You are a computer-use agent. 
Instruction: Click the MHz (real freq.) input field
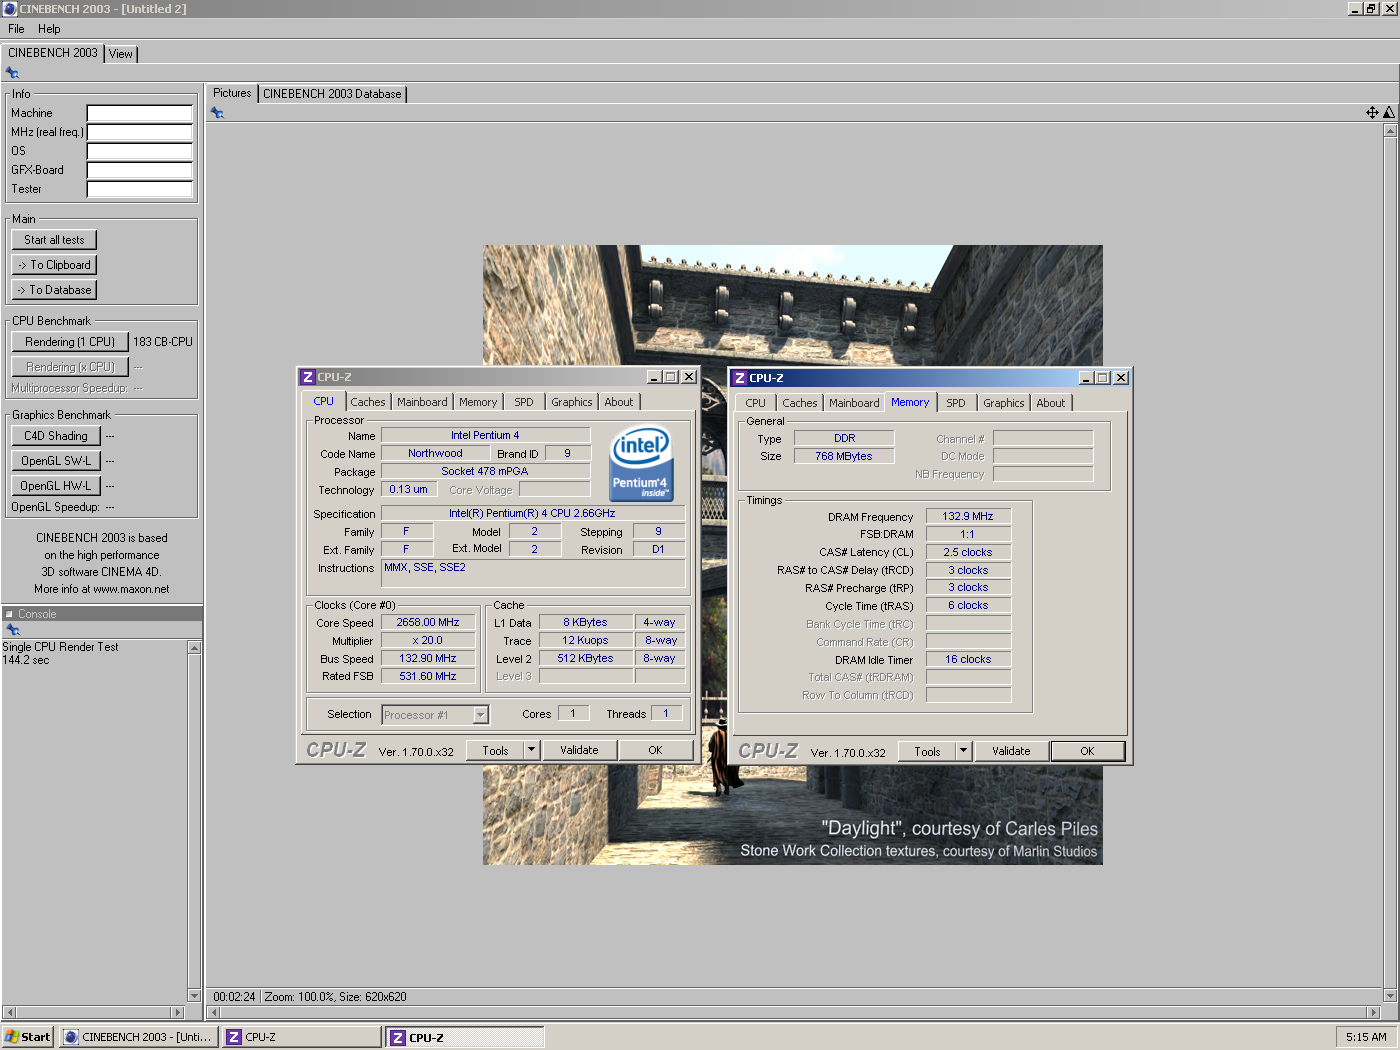(x=139, y=132)
